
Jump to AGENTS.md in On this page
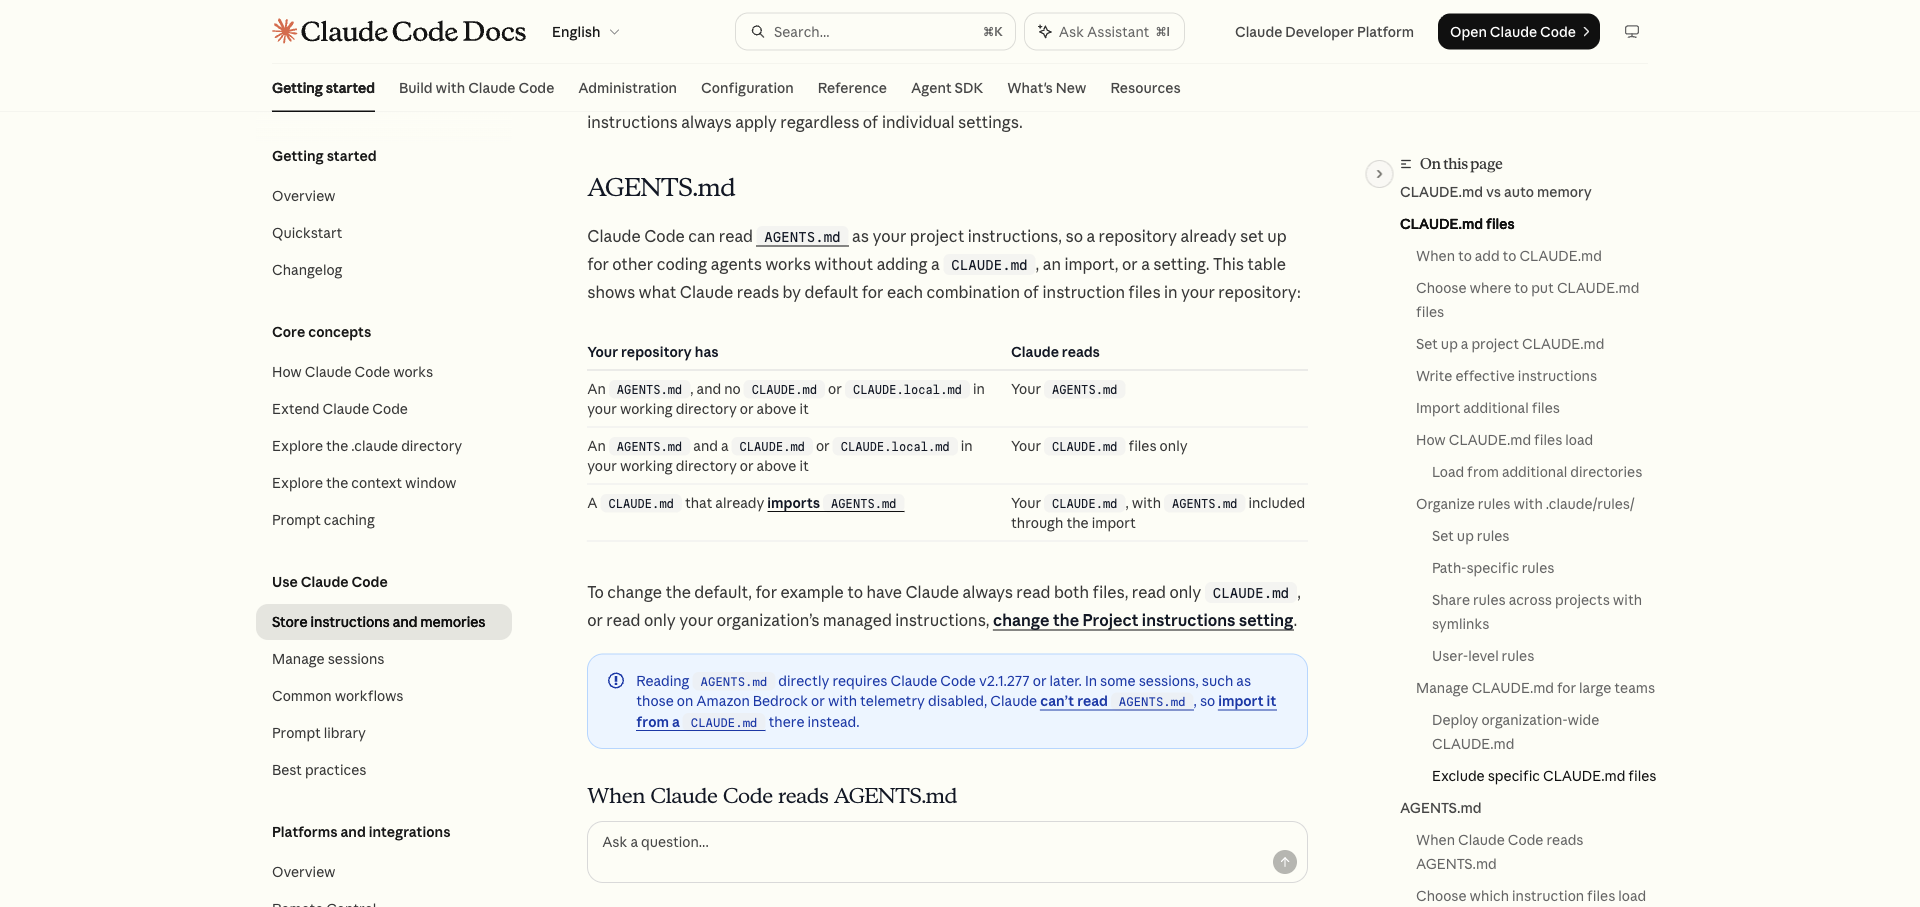pos(1440,808)
